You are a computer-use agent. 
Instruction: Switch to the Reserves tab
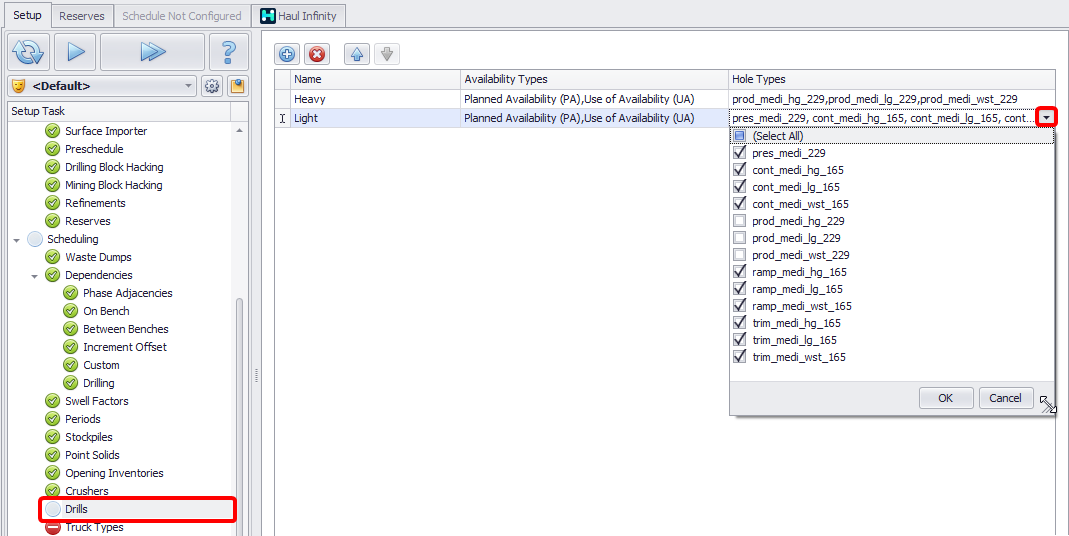[82, 15]
